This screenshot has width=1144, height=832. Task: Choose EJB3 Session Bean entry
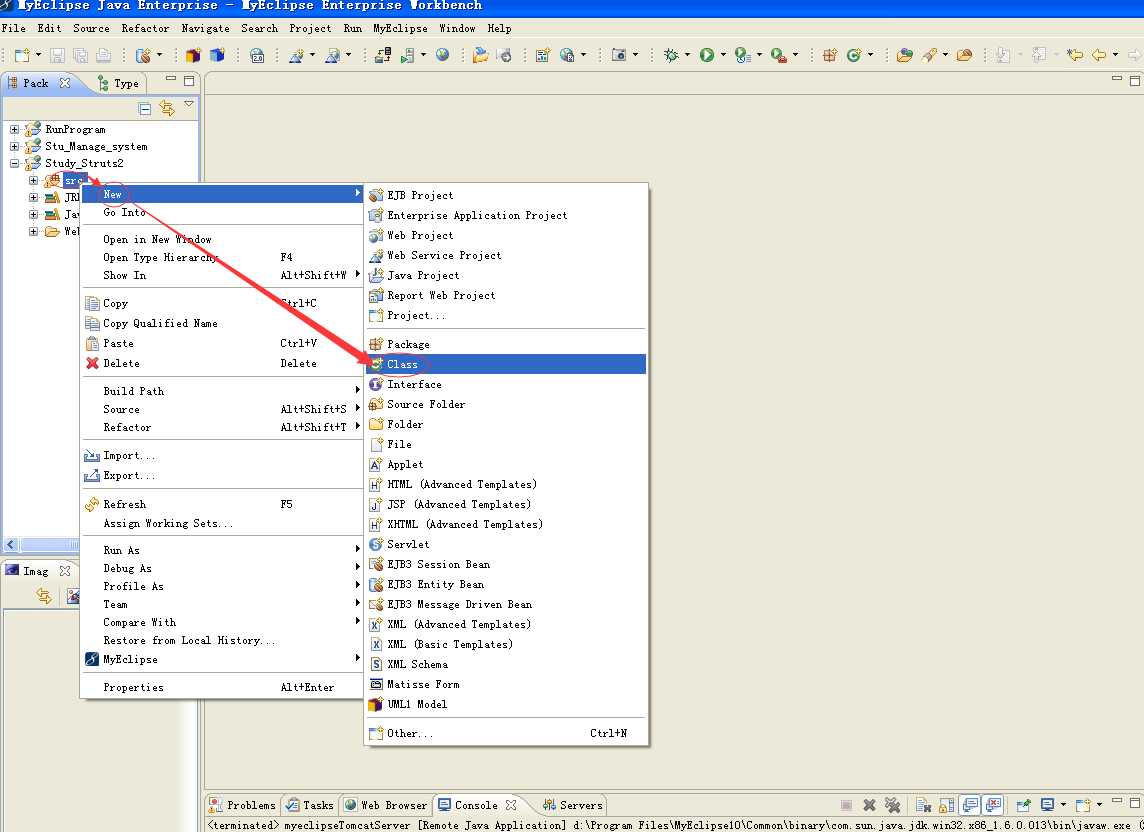click(506, 564)
